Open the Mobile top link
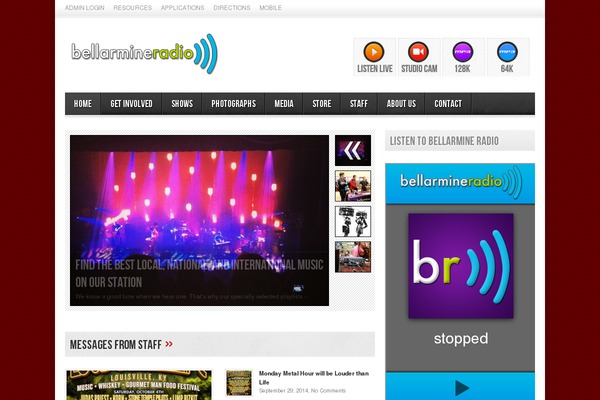Screen dimensions: 600x400 point(271,8)
